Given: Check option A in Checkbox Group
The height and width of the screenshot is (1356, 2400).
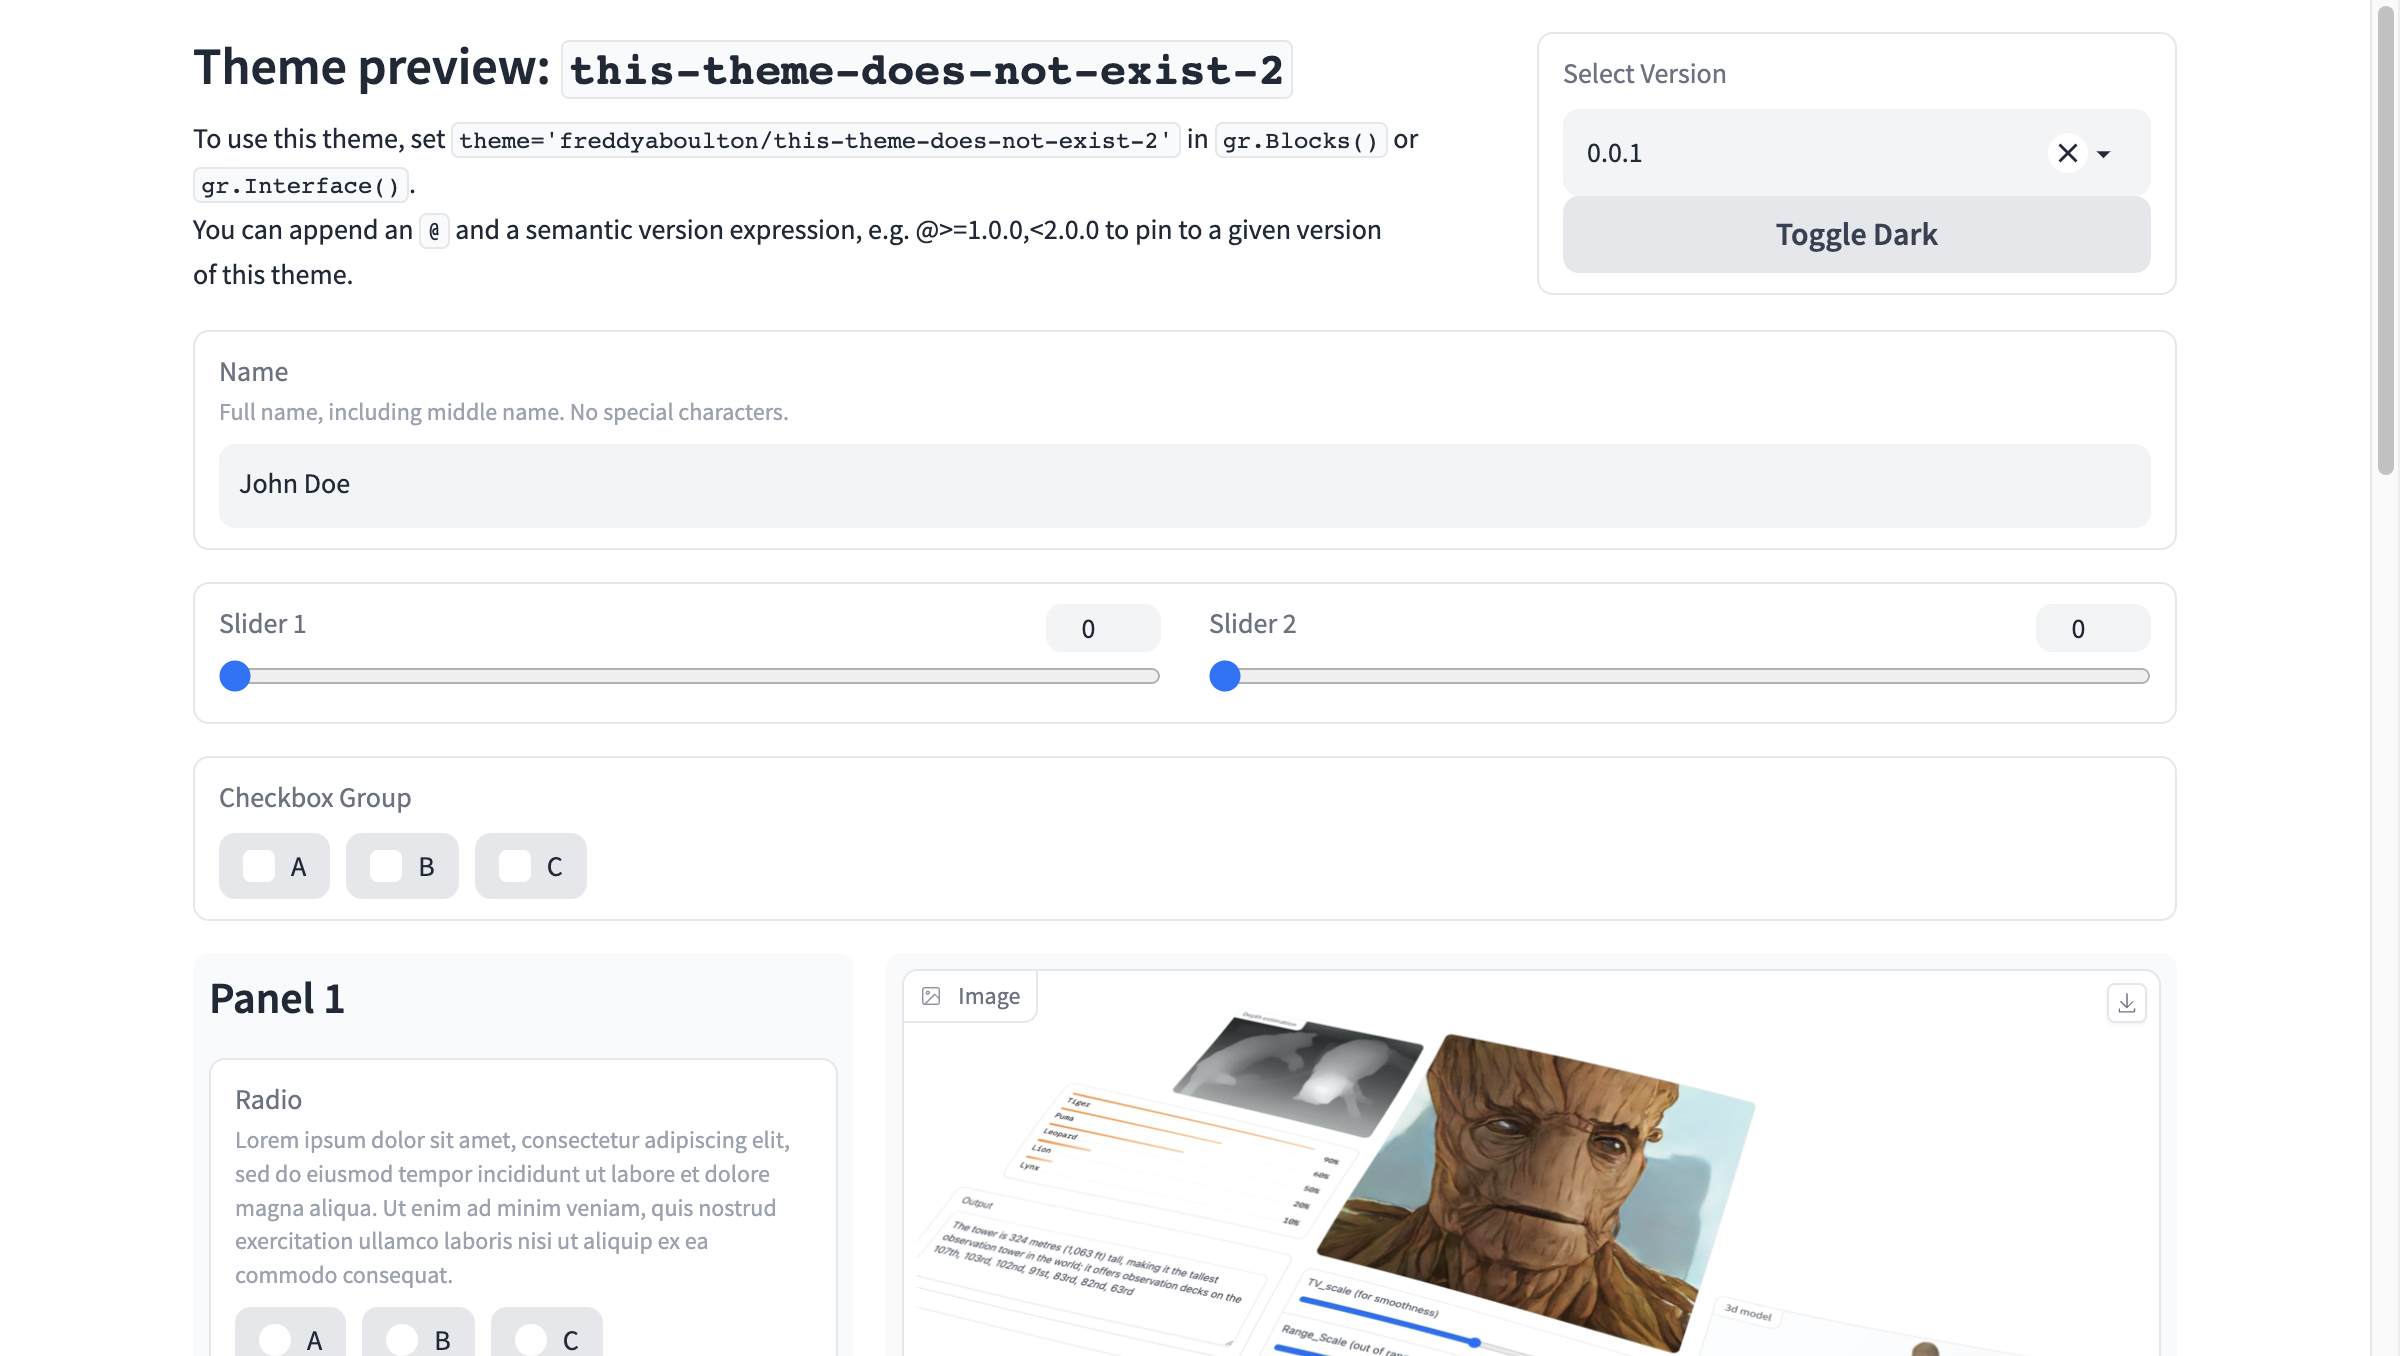Looking at the screenshot, I should point(259,866).
